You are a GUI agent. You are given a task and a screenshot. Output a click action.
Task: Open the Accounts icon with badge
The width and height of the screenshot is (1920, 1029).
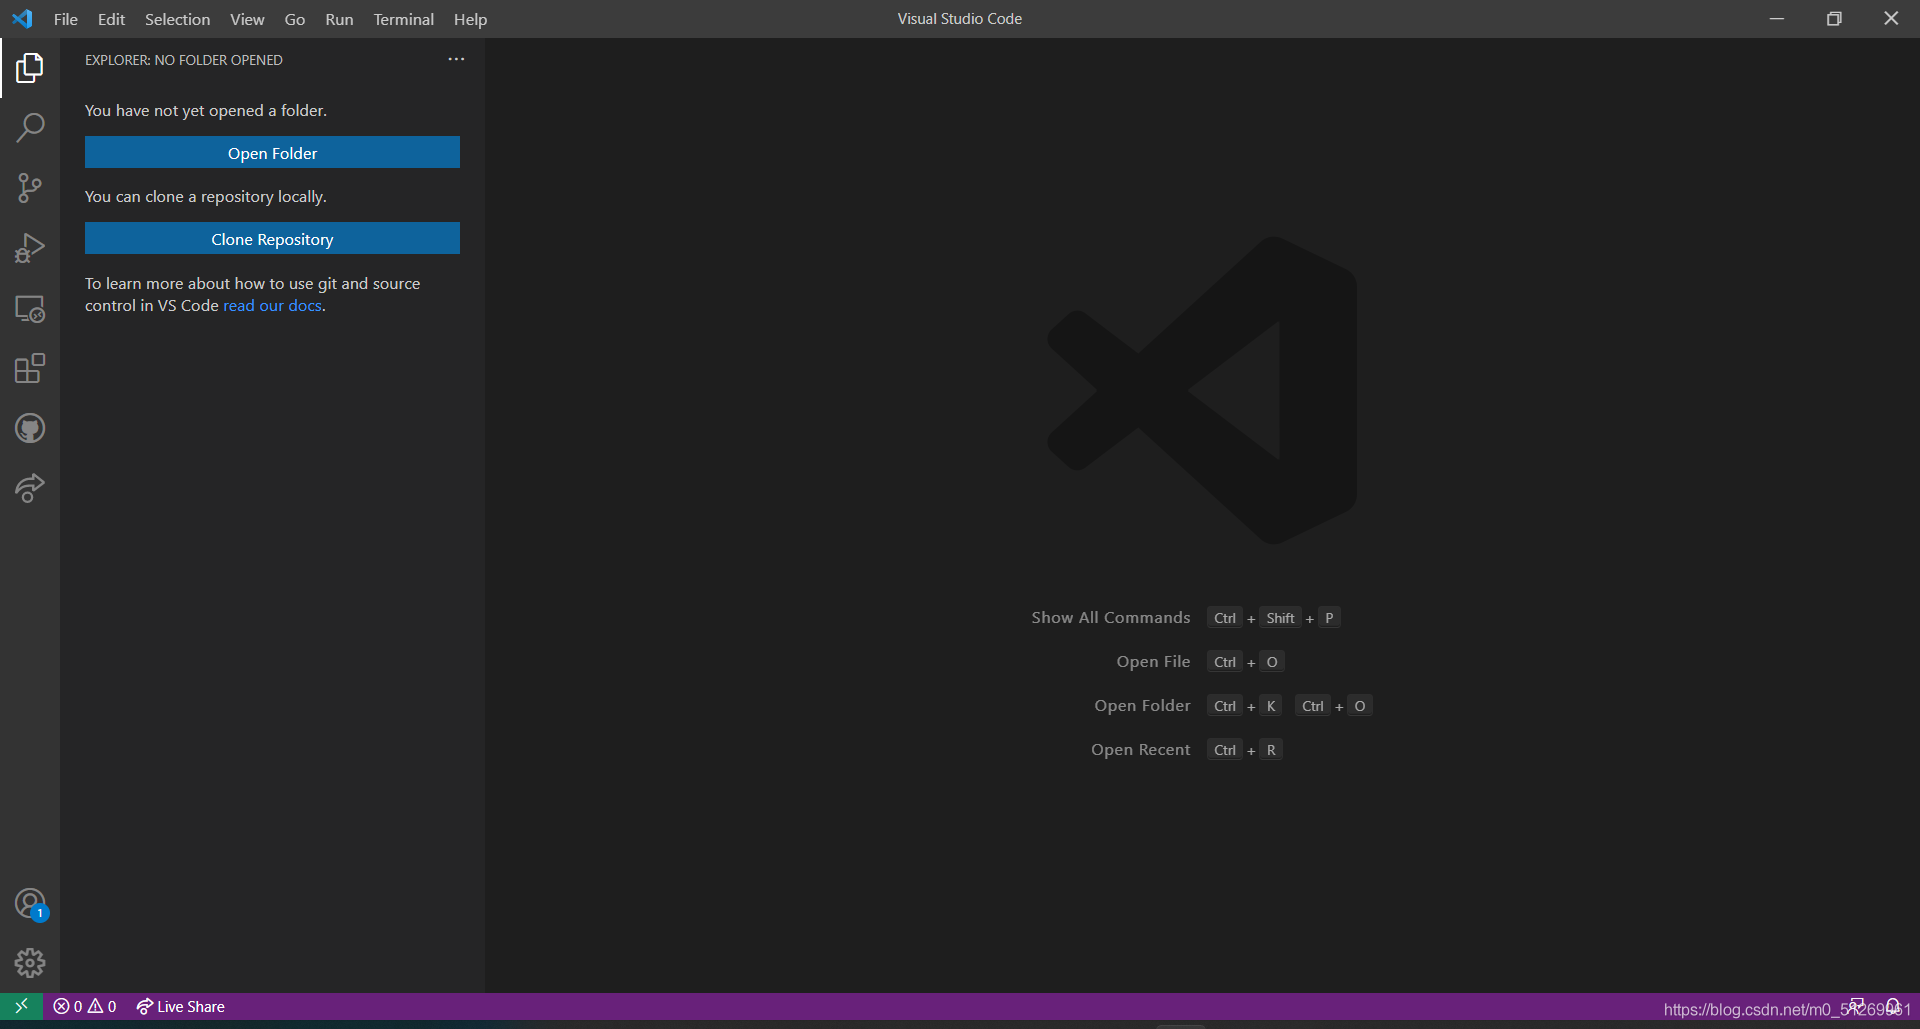(x=30, y=904)
